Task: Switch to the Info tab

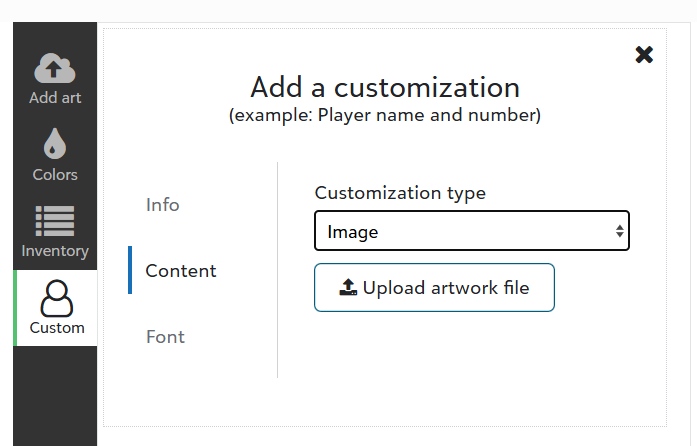Action: point(163,205)
